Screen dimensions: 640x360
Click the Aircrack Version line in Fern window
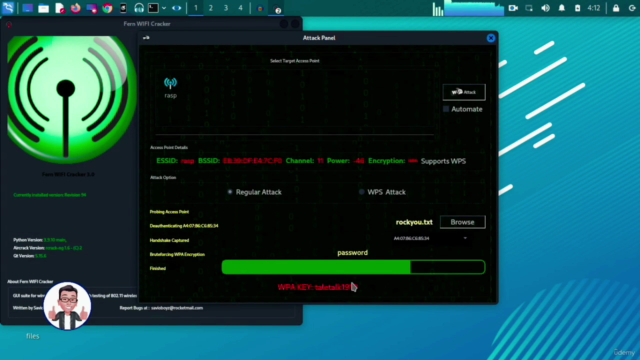tap(47, 248)
